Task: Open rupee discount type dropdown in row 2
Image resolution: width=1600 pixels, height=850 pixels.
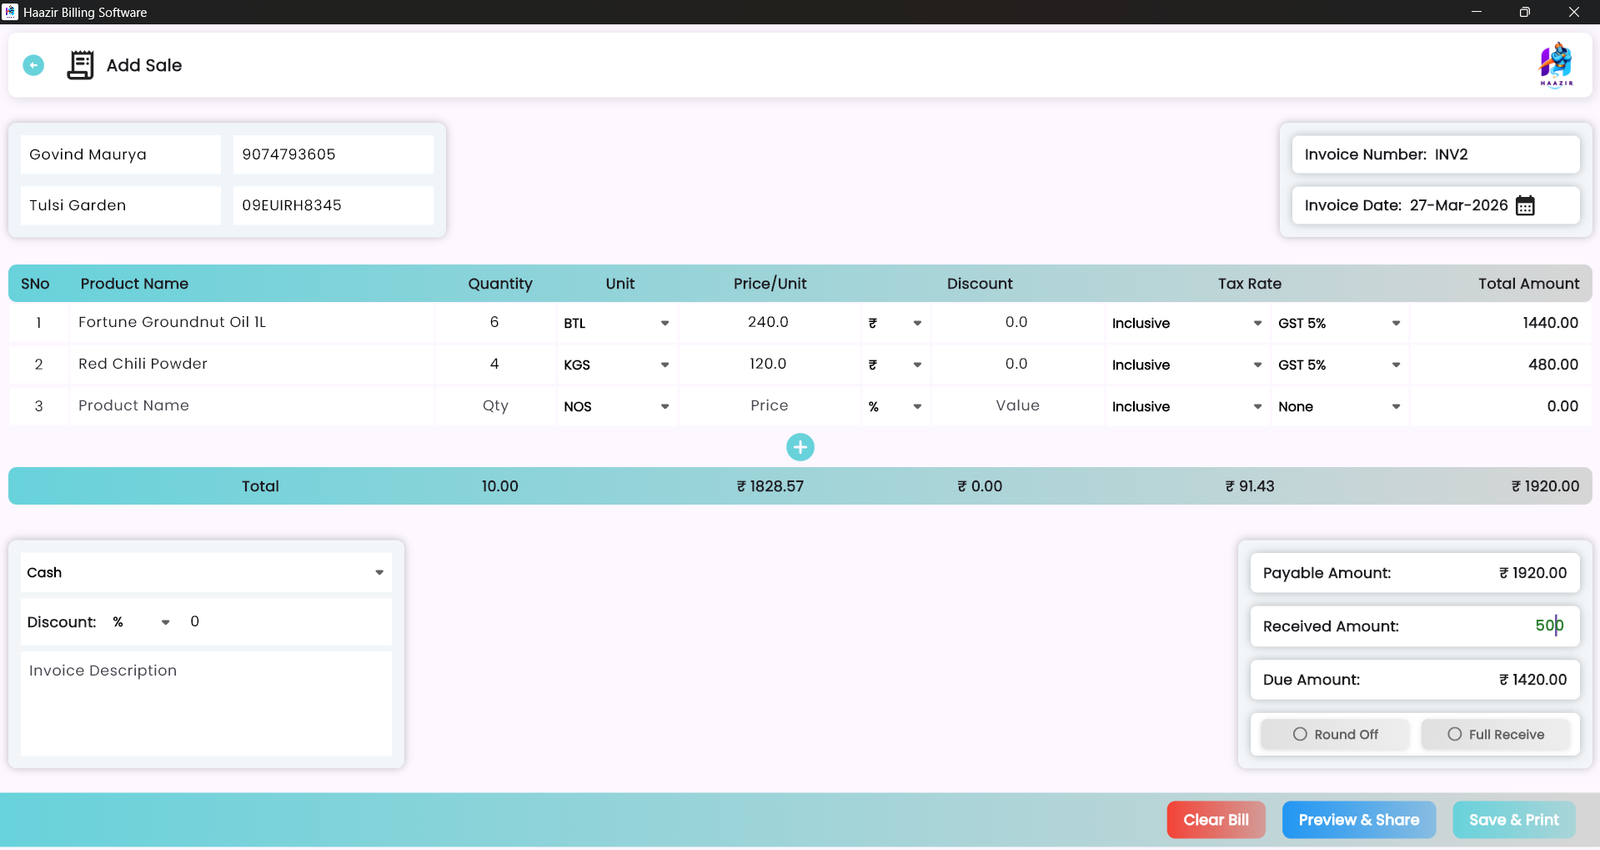Action: pos(895,365)
